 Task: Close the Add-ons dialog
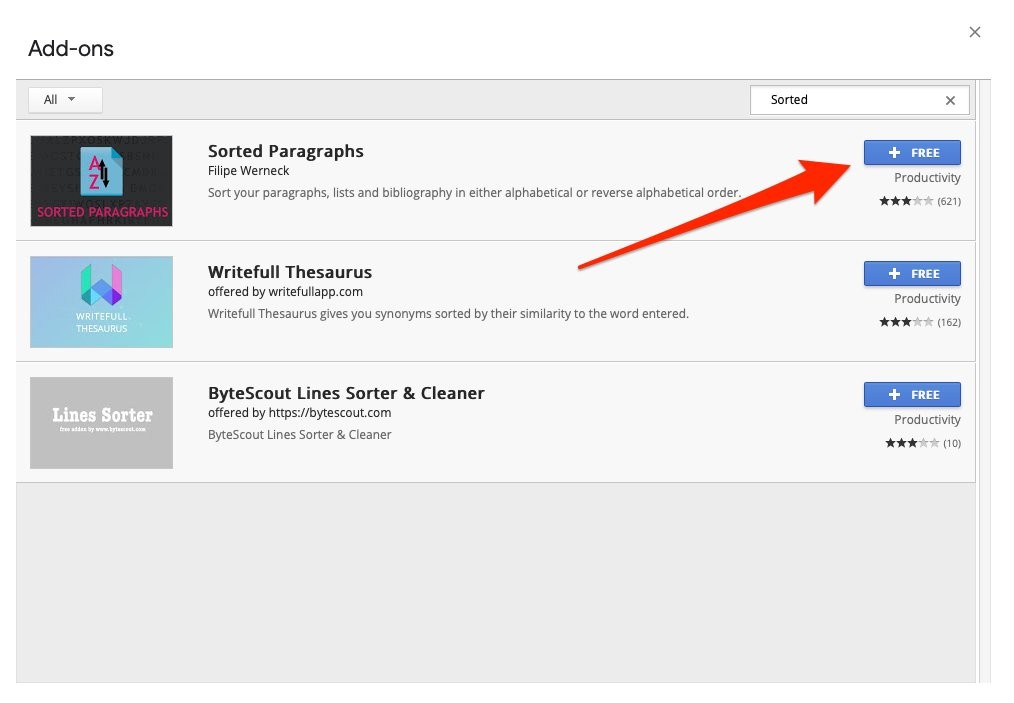[x=975, y=32]
